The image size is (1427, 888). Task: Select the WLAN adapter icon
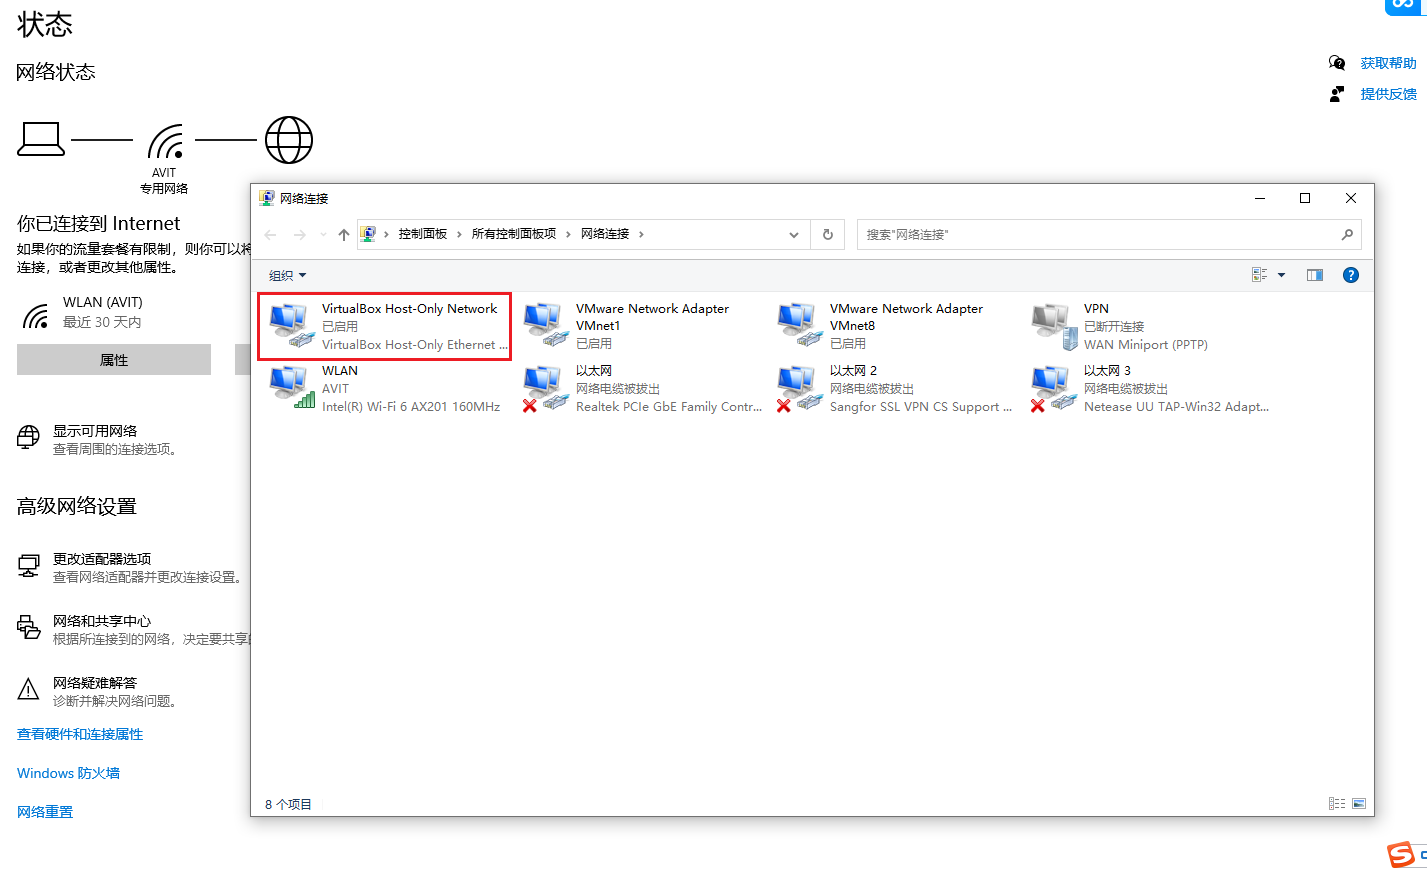290,388
